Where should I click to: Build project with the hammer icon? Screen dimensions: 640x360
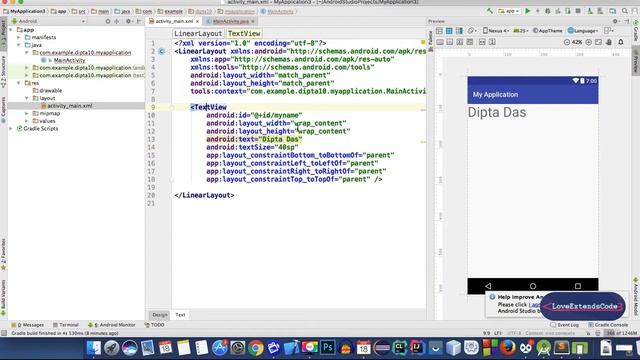489,11
